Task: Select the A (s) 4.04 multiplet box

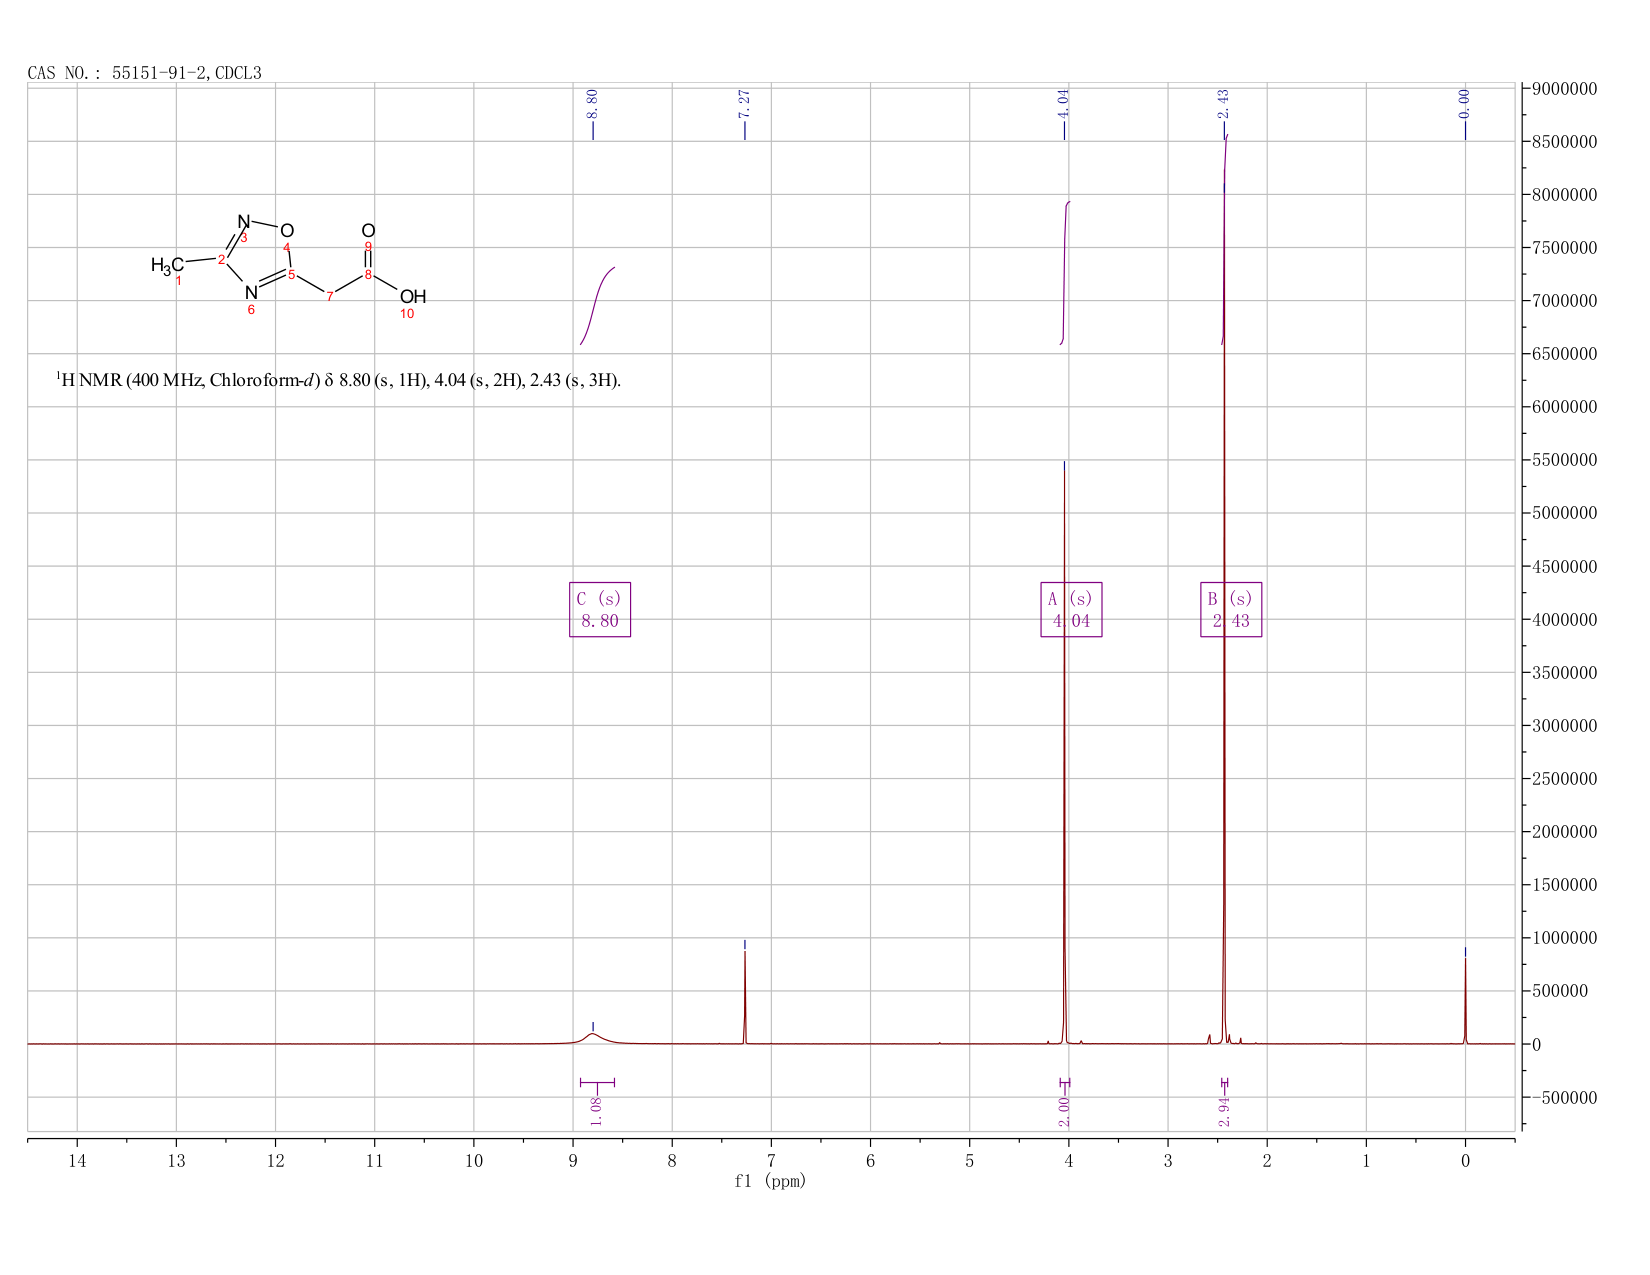Action: tap(1071, 610)
